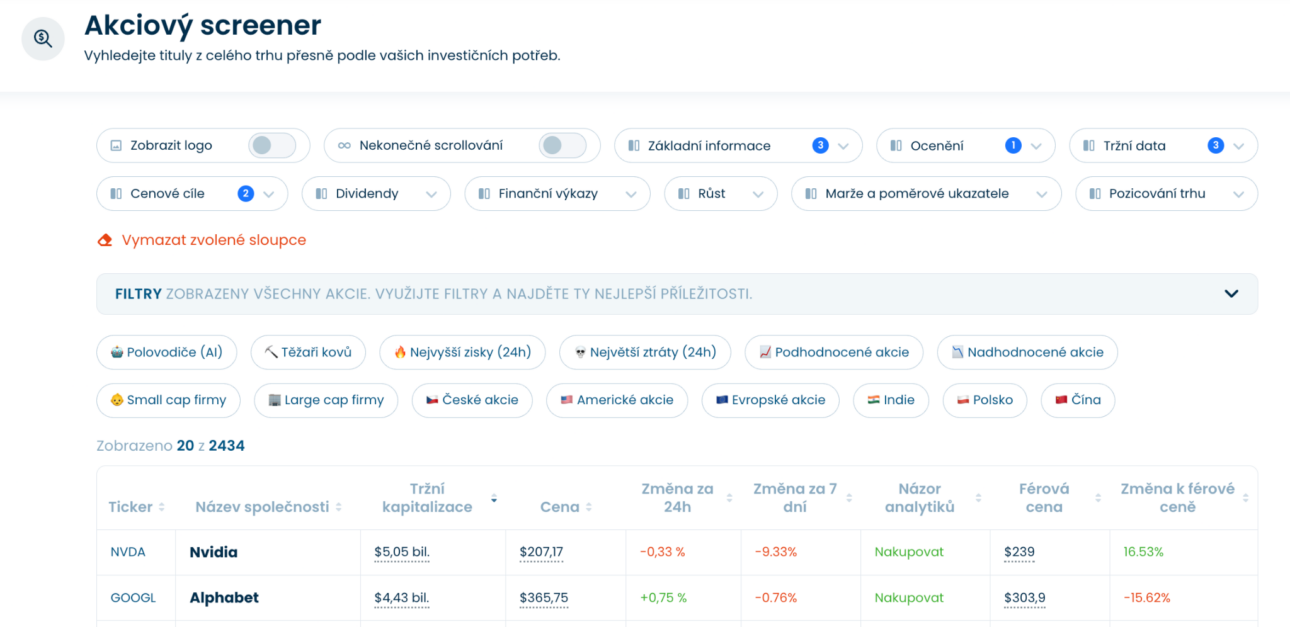Screen dimensions: 1290x627
Task: Filter by Polsko stocks
Action: tap(985, 400)
